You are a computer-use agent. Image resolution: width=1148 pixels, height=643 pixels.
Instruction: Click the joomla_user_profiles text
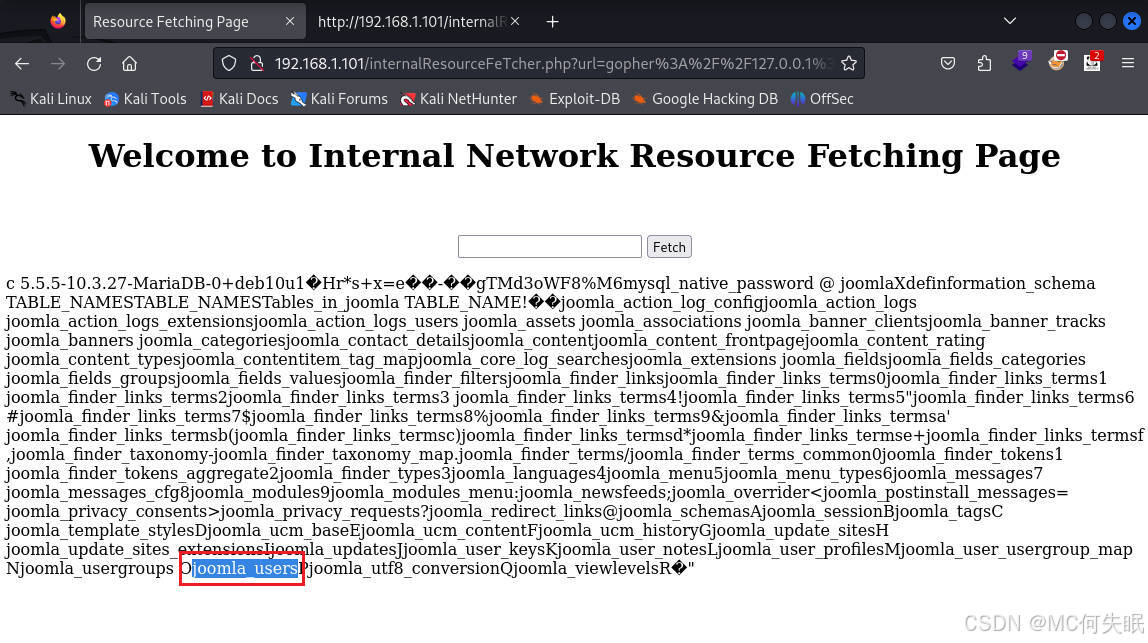[803, 549]
